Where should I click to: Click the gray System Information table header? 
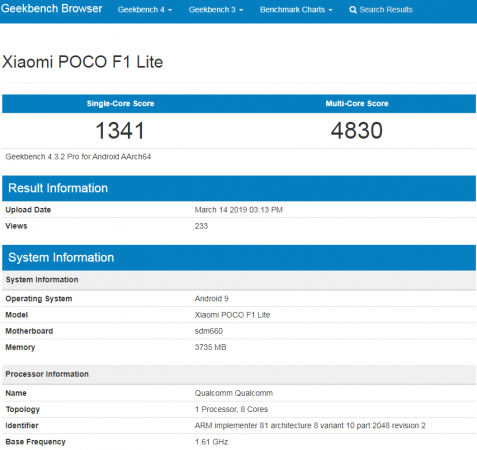click(239, 280)
